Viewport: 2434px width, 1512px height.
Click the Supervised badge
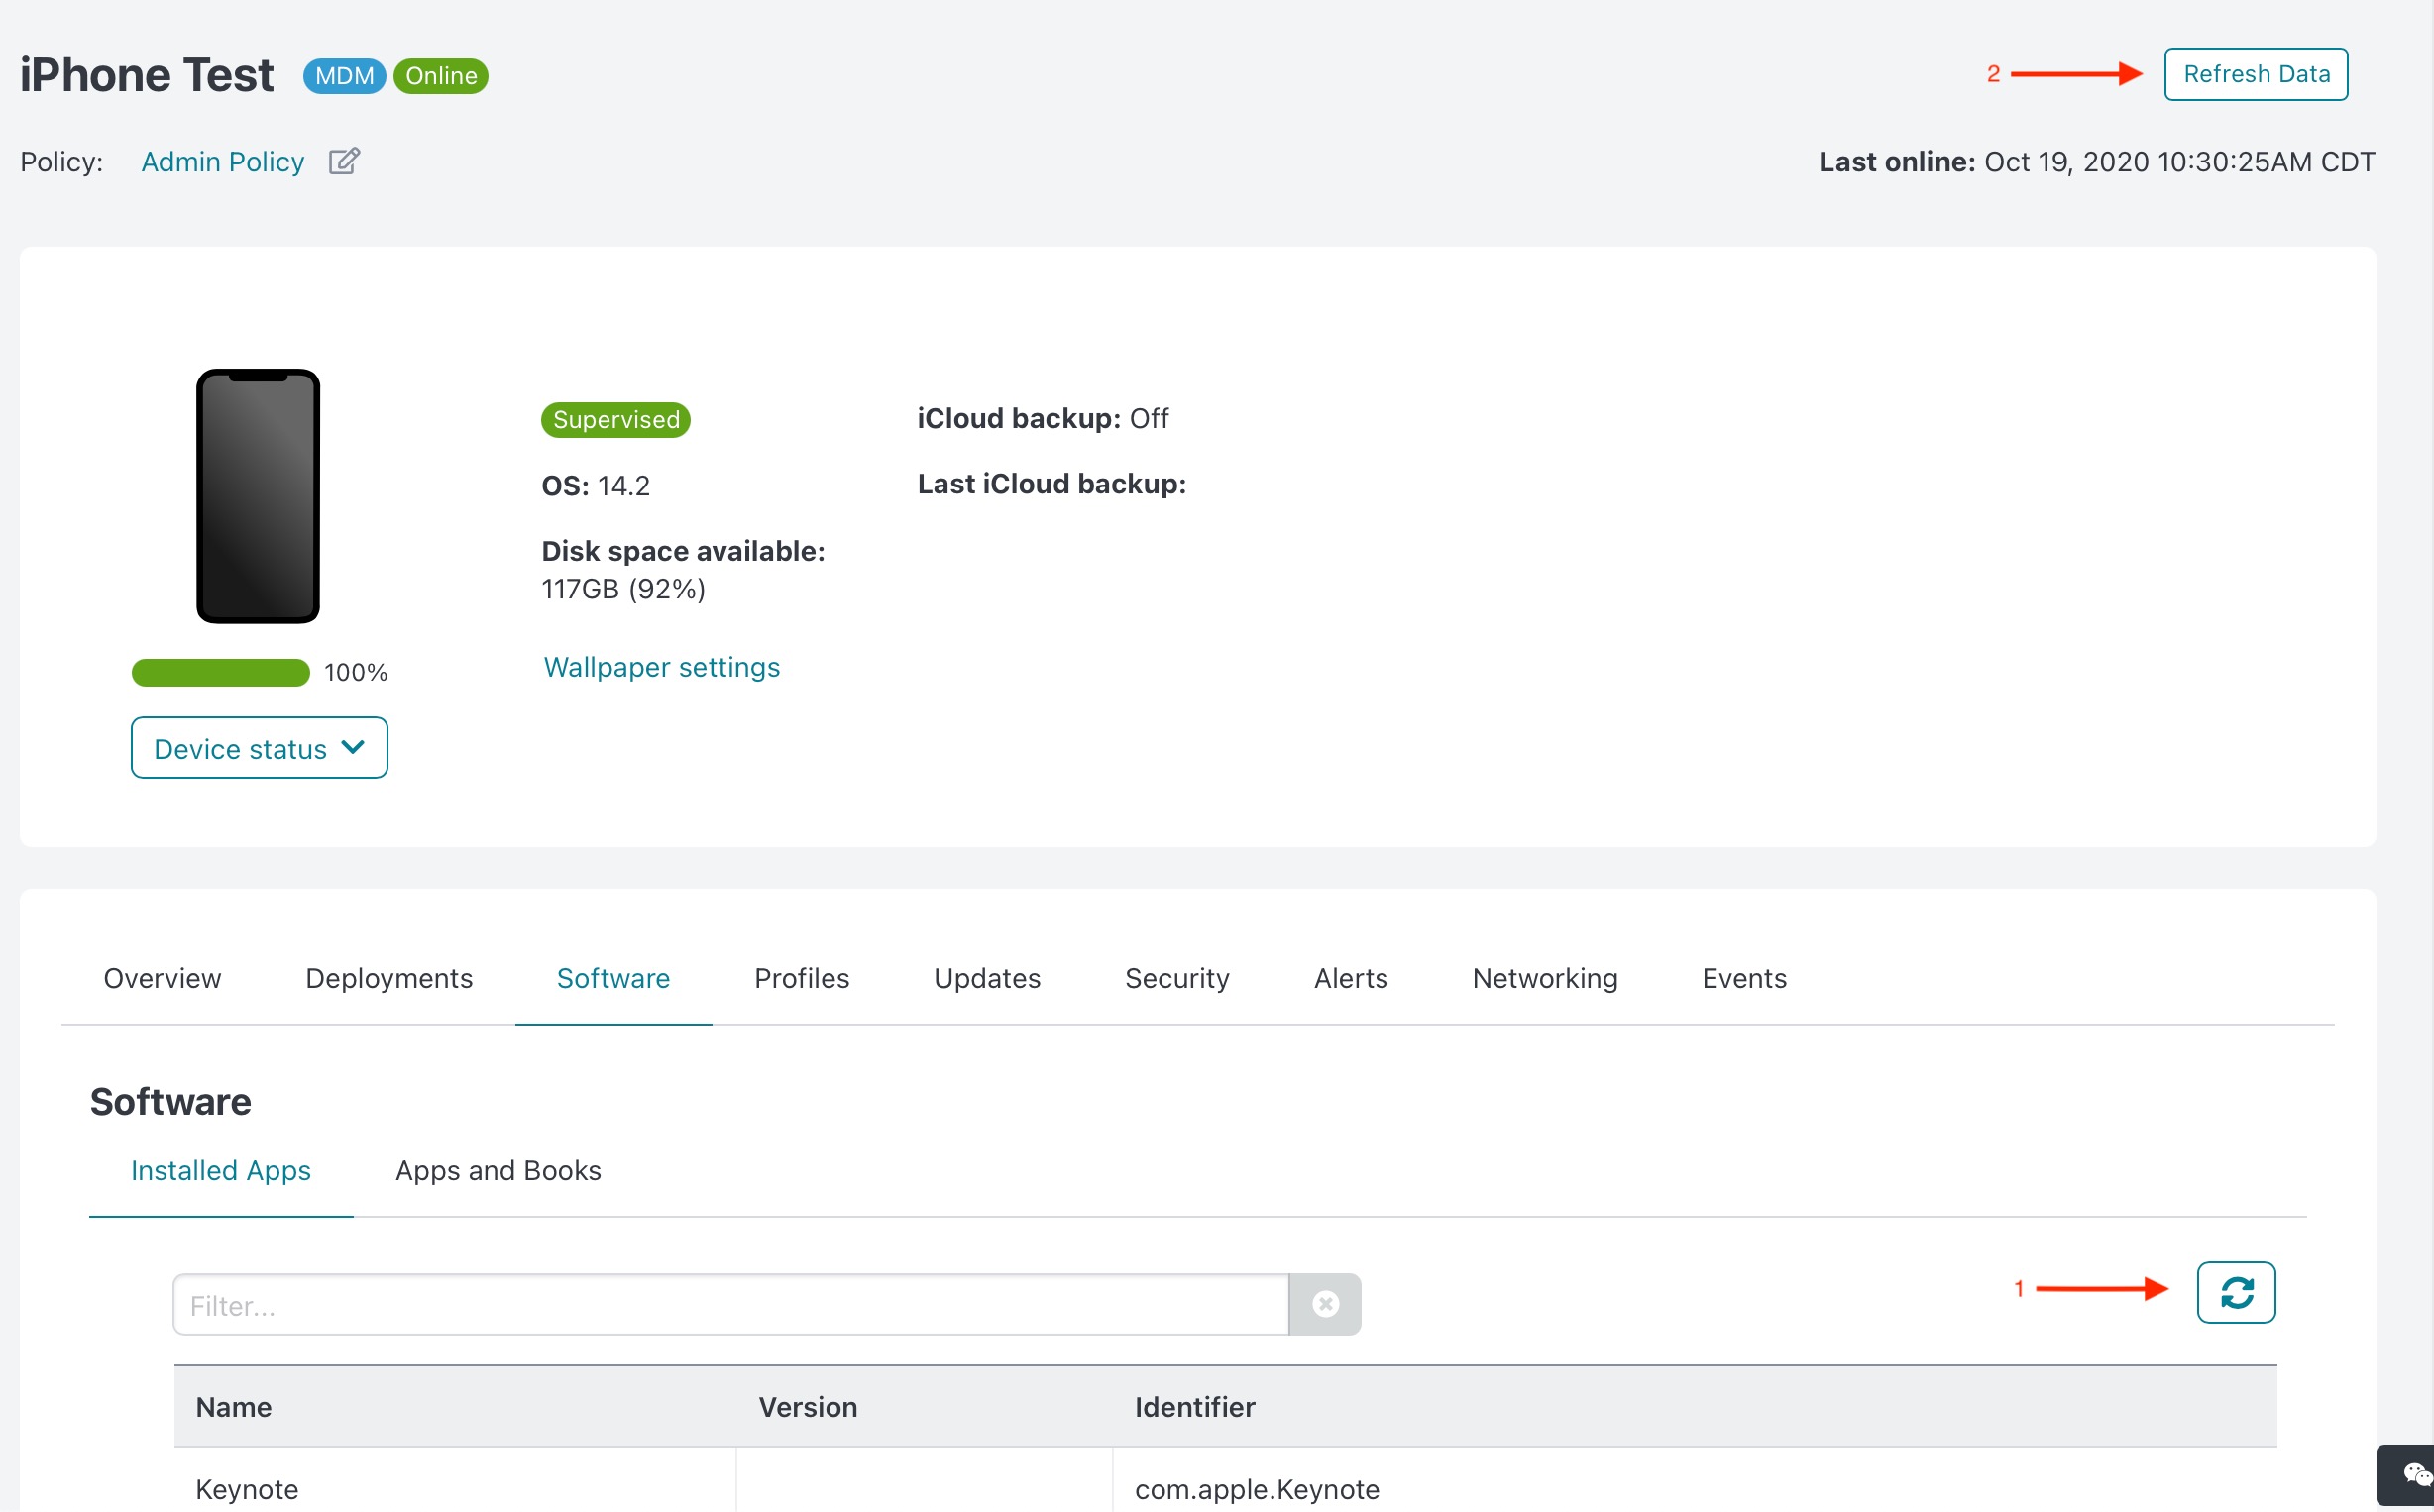[616, 419]
